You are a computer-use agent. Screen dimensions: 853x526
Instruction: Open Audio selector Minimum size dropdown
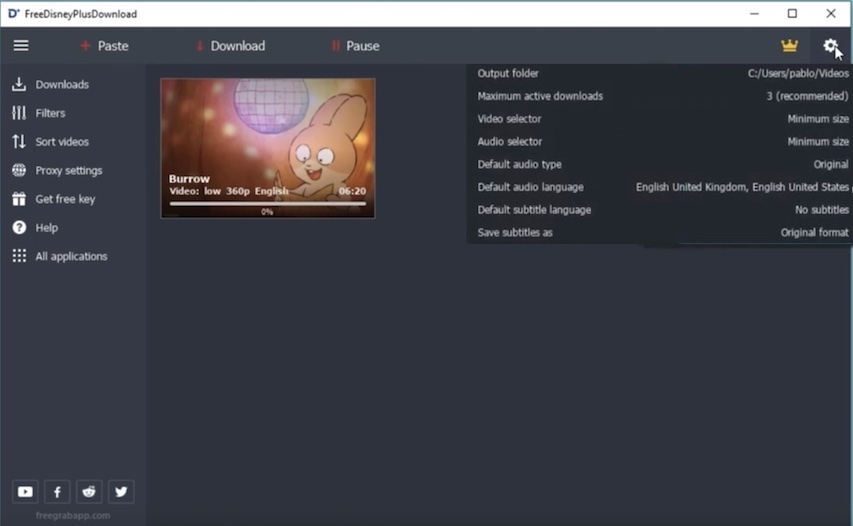click(x=818, y=142)
